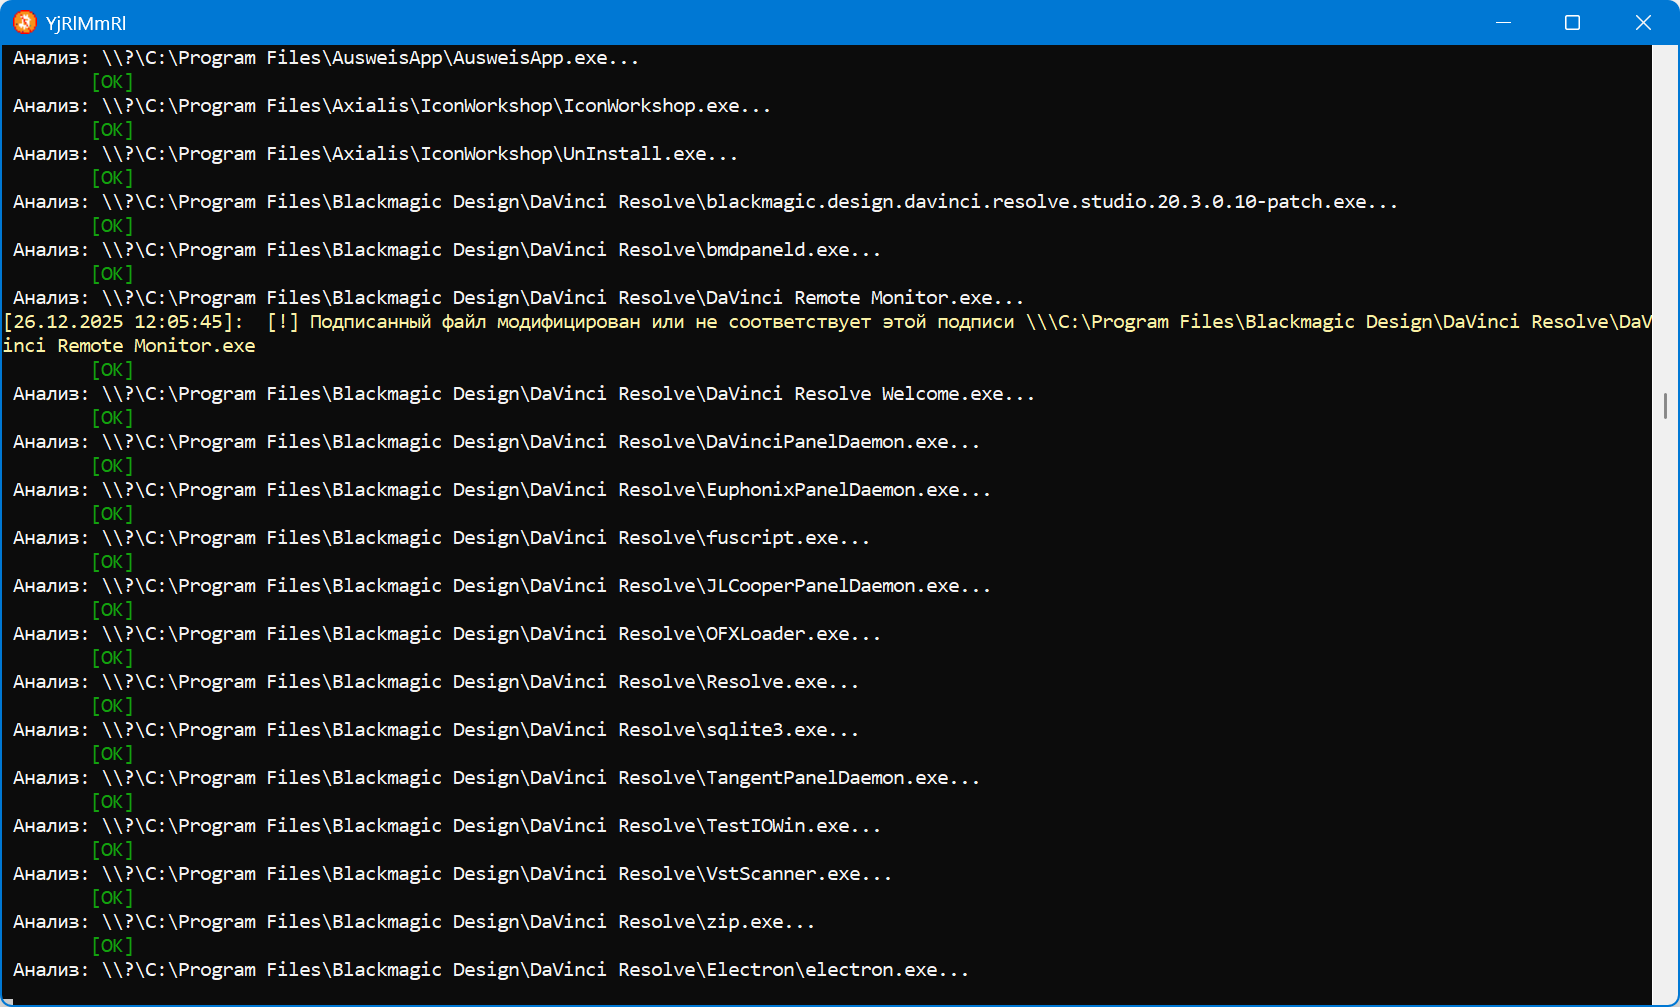
Task: Click the IconWorkshop.exe path line
Action: coord(391,106)
